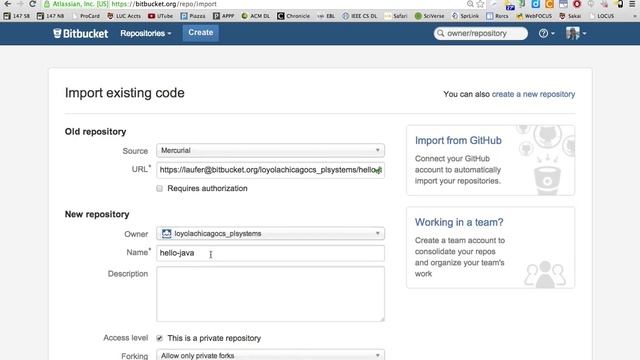Click the blue 'd' extension icon
Image resolution: width=640 pixels, height=360 pixels.
pos(536,4)
